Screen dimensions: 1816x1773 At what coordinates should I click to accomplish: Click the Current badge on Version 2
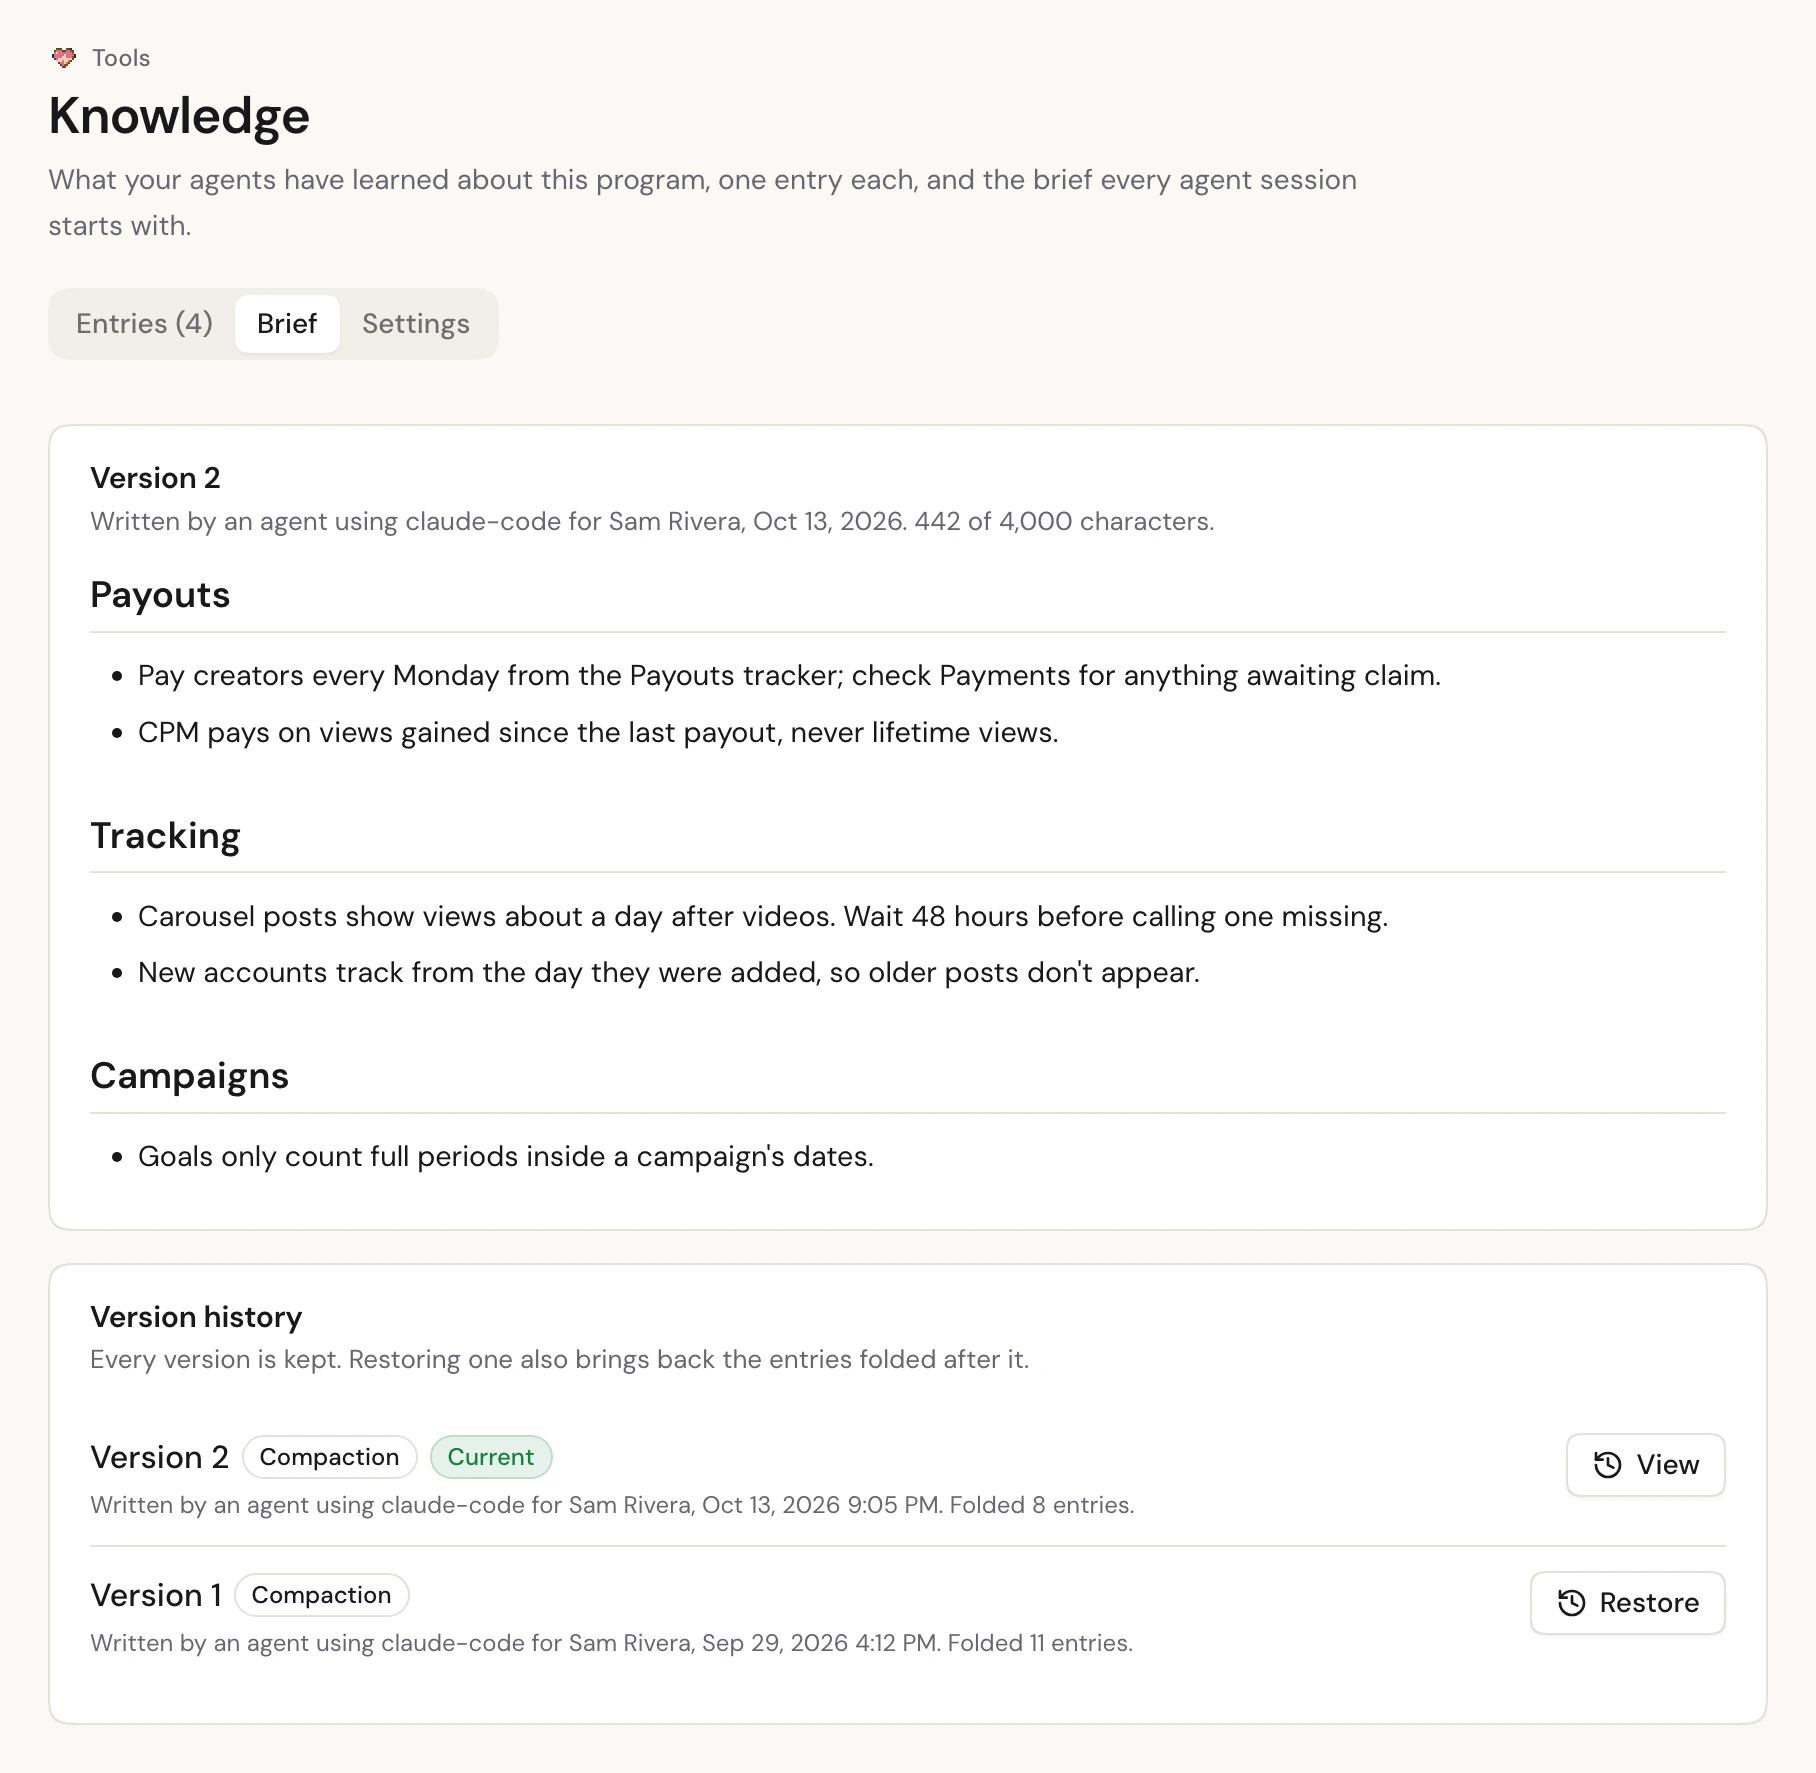coord(491,1457)
